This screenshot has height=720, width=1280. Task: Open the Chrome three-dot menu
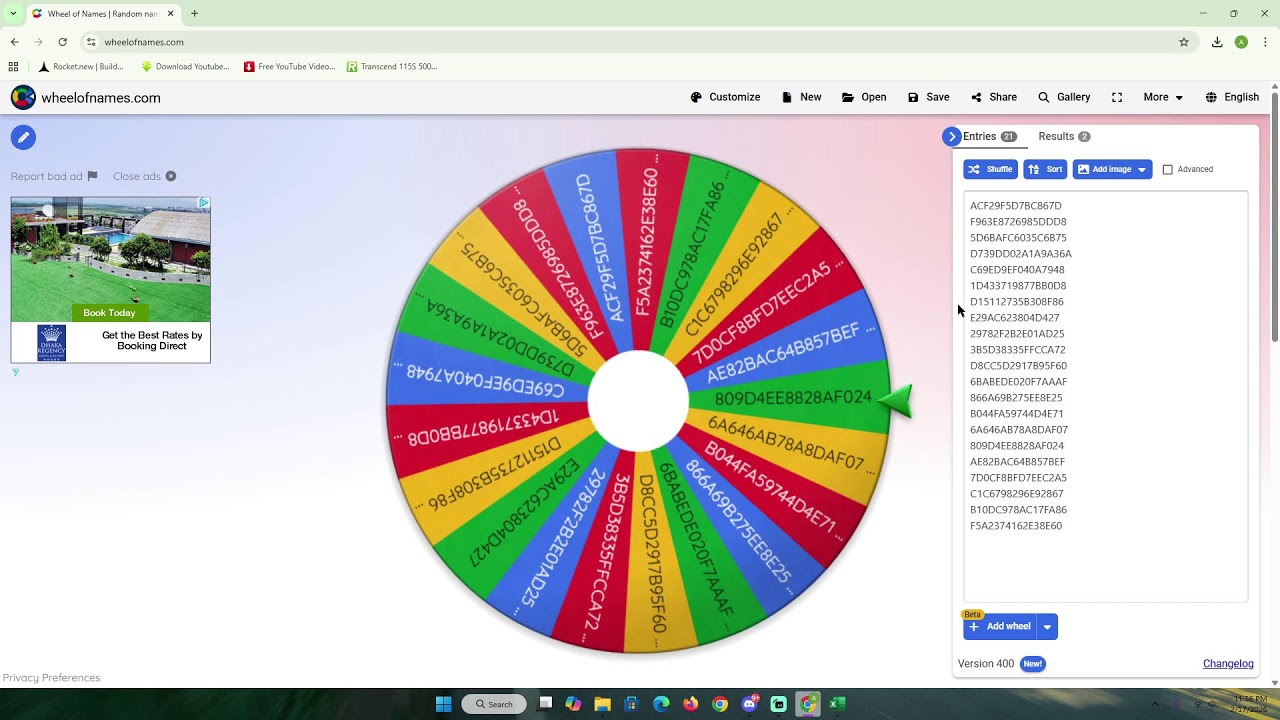[1265, 42]
